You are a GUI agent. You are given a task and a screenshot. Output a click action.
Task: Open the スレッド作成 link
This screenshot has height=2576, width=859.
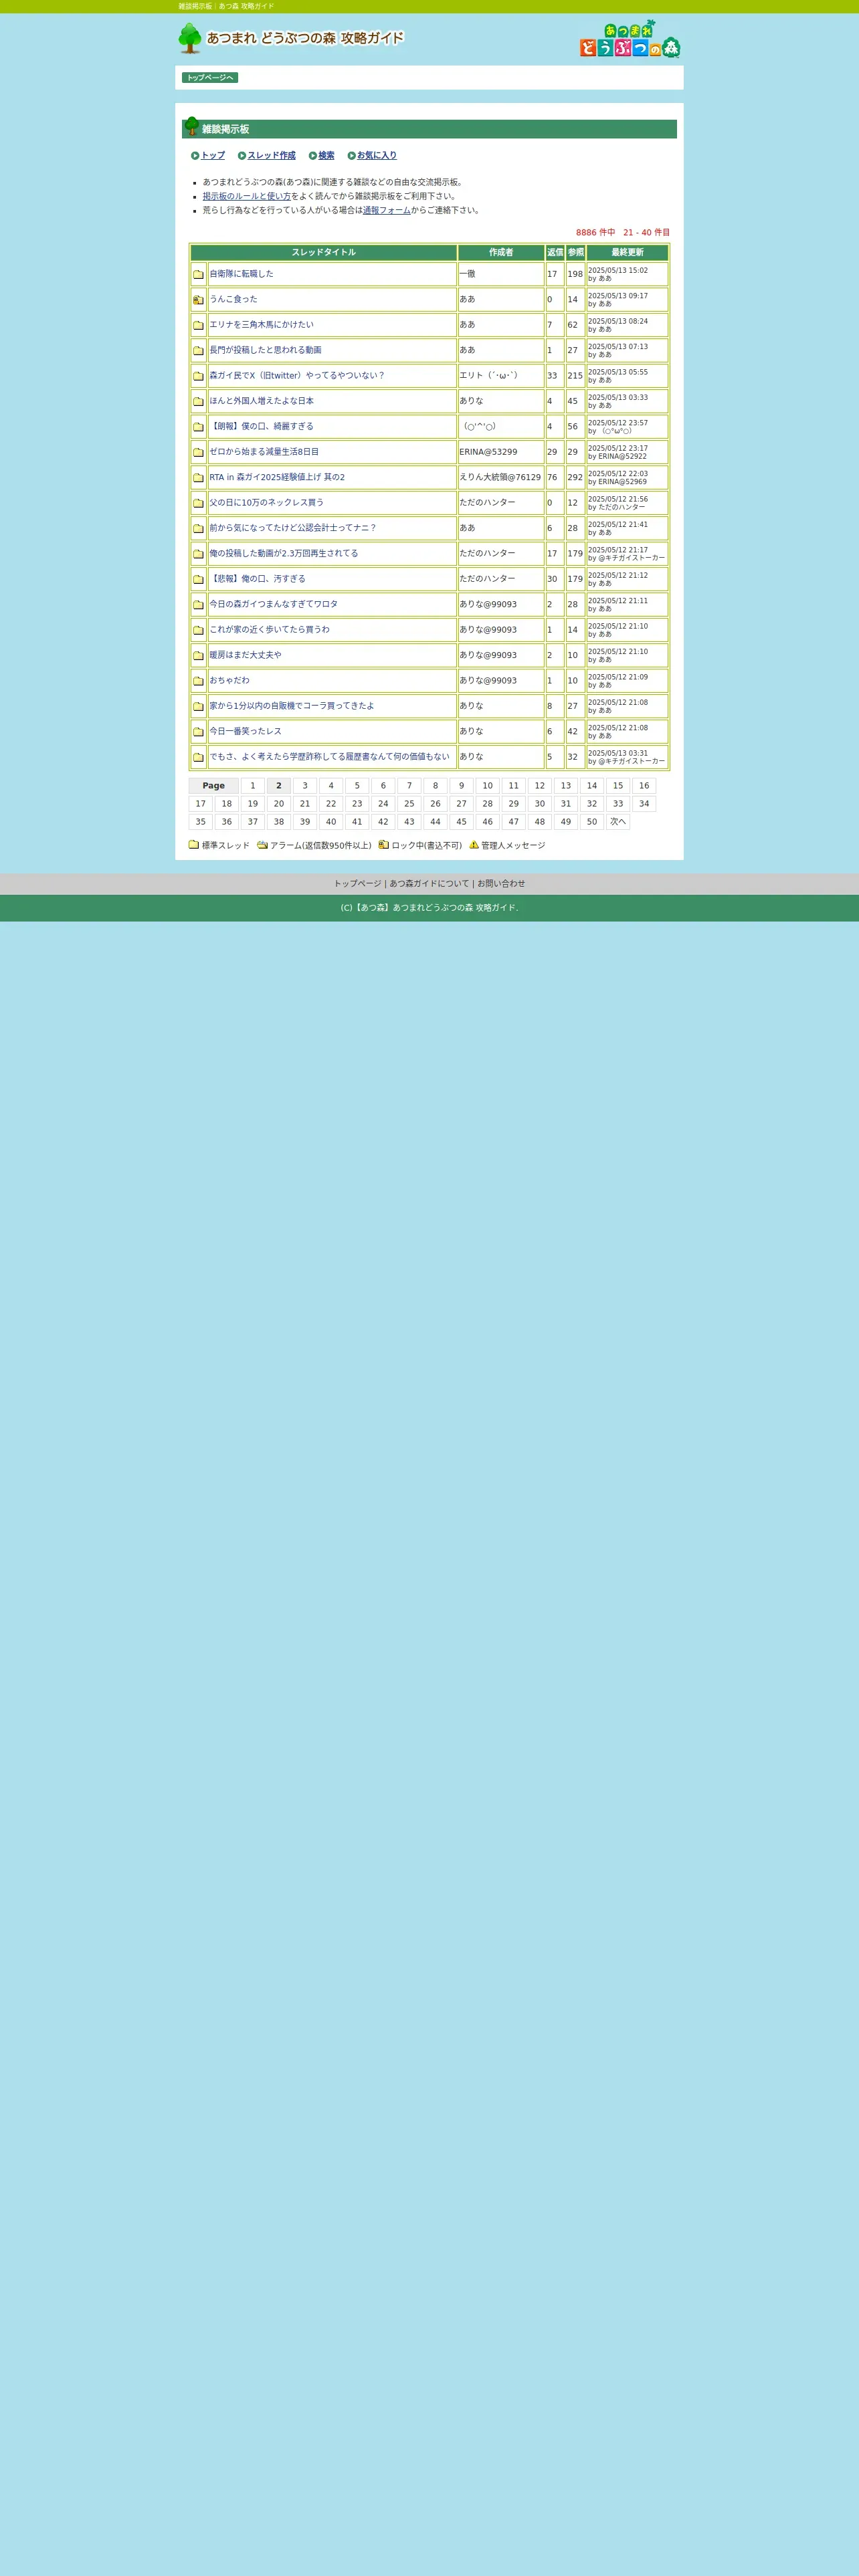tap(271, 156)
